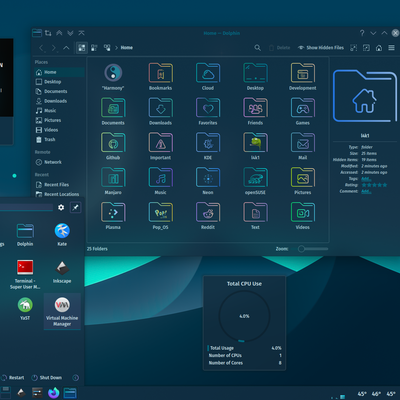Click the Dolphin window icon in title bar

tap(37, 33)
